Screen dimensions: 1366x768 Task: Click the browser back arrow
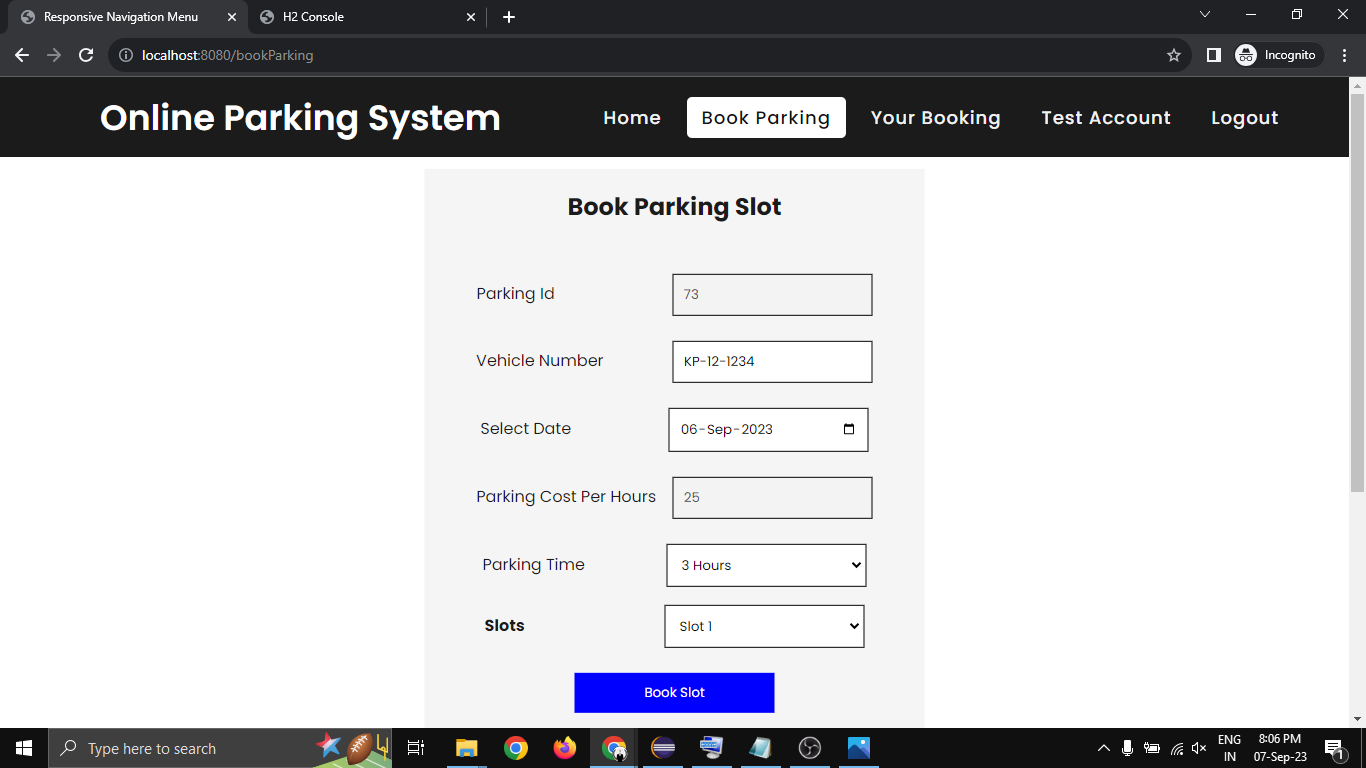click(22, 55)
